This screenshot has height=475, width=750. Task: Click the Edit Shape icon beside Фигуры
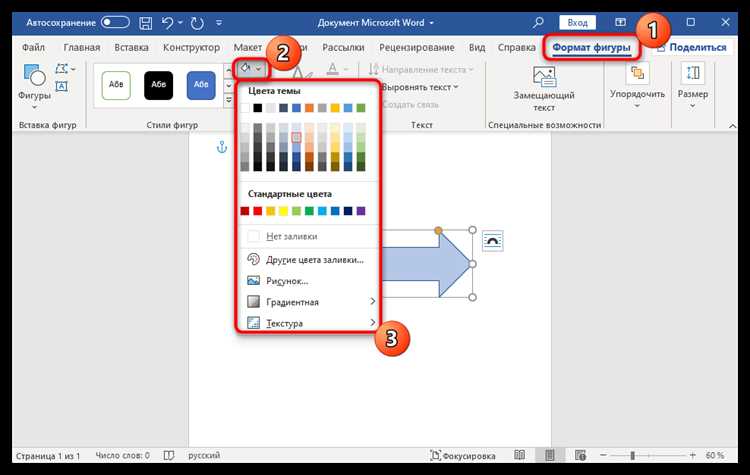[x=63, y=69]
